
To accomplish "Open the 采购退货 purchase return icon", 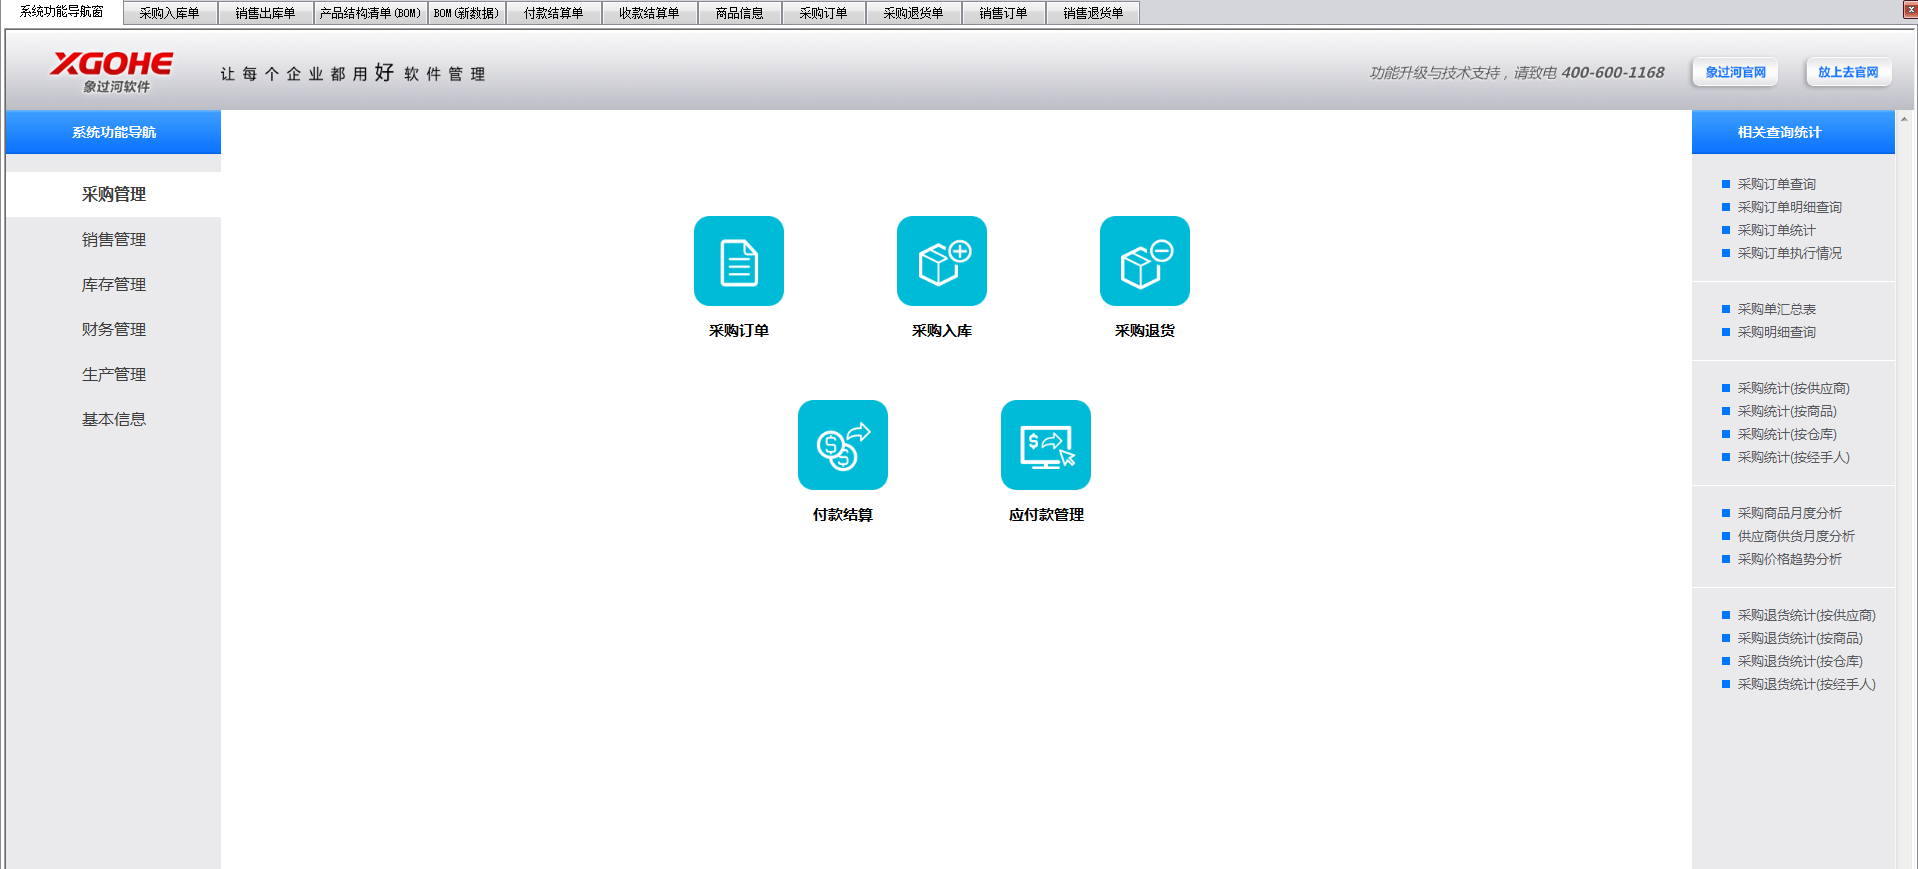I will click(x=1144, y=261).
